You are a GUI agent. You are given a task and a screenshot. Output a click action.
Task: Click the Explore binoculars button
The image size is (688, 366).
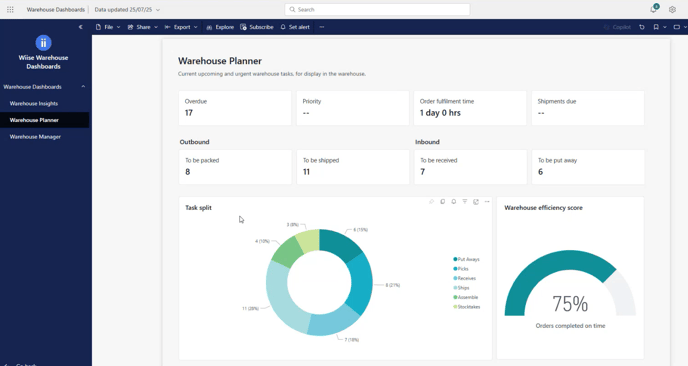pos(220,27)
